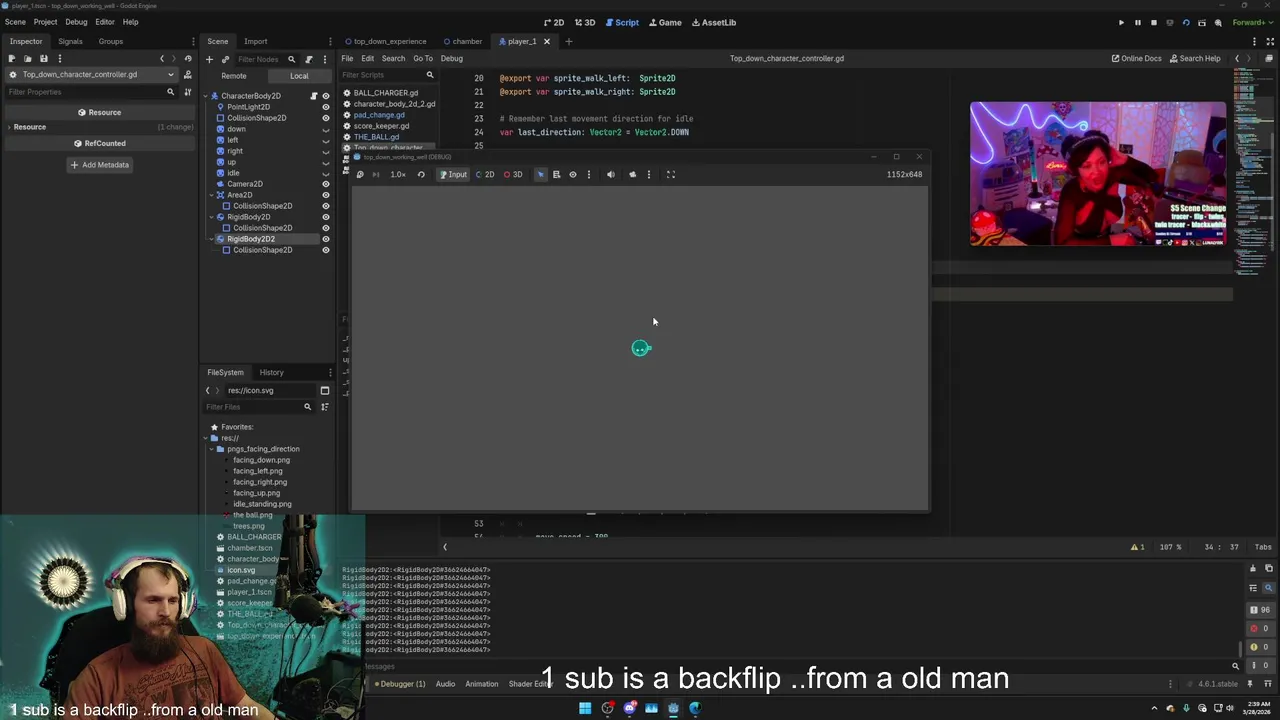1280x720 pixels.
Task: Mute game audio speaker icon
Action: click(611, 175)
